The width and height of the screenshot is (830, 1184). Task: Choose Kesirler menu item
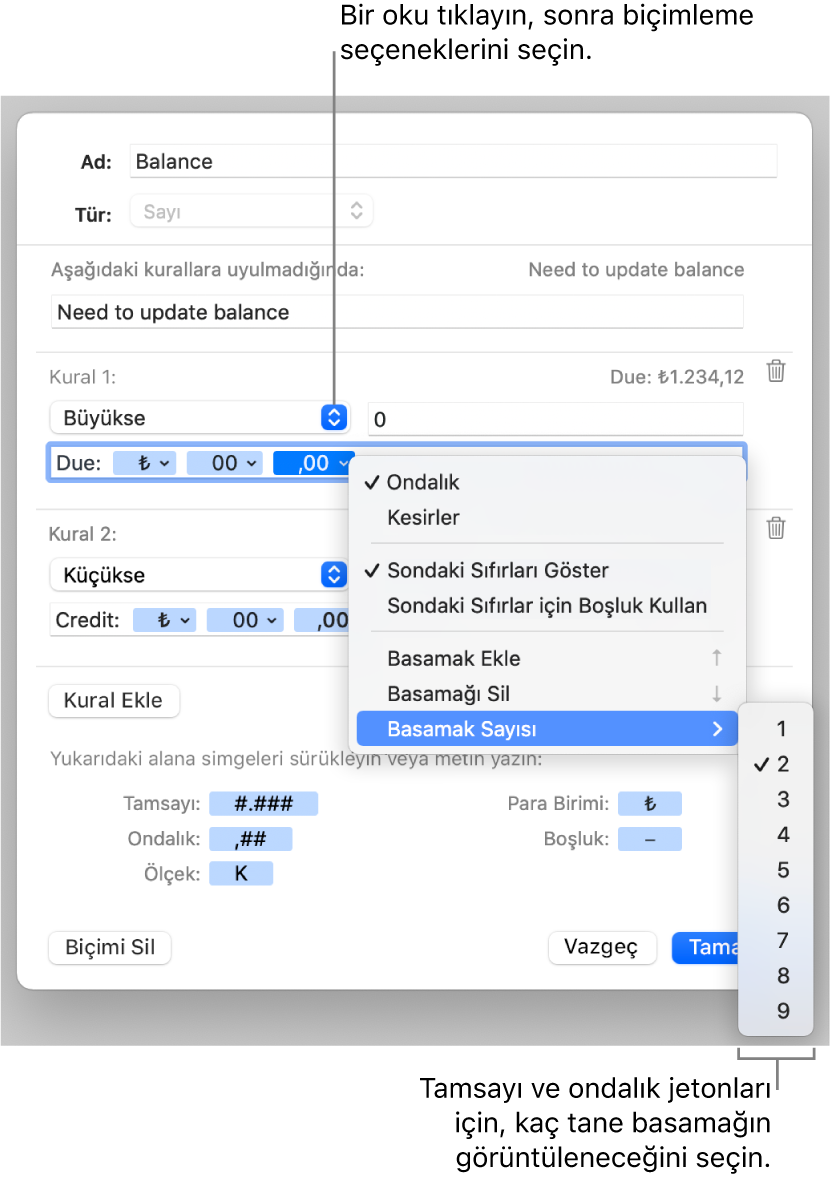(547, 517)
